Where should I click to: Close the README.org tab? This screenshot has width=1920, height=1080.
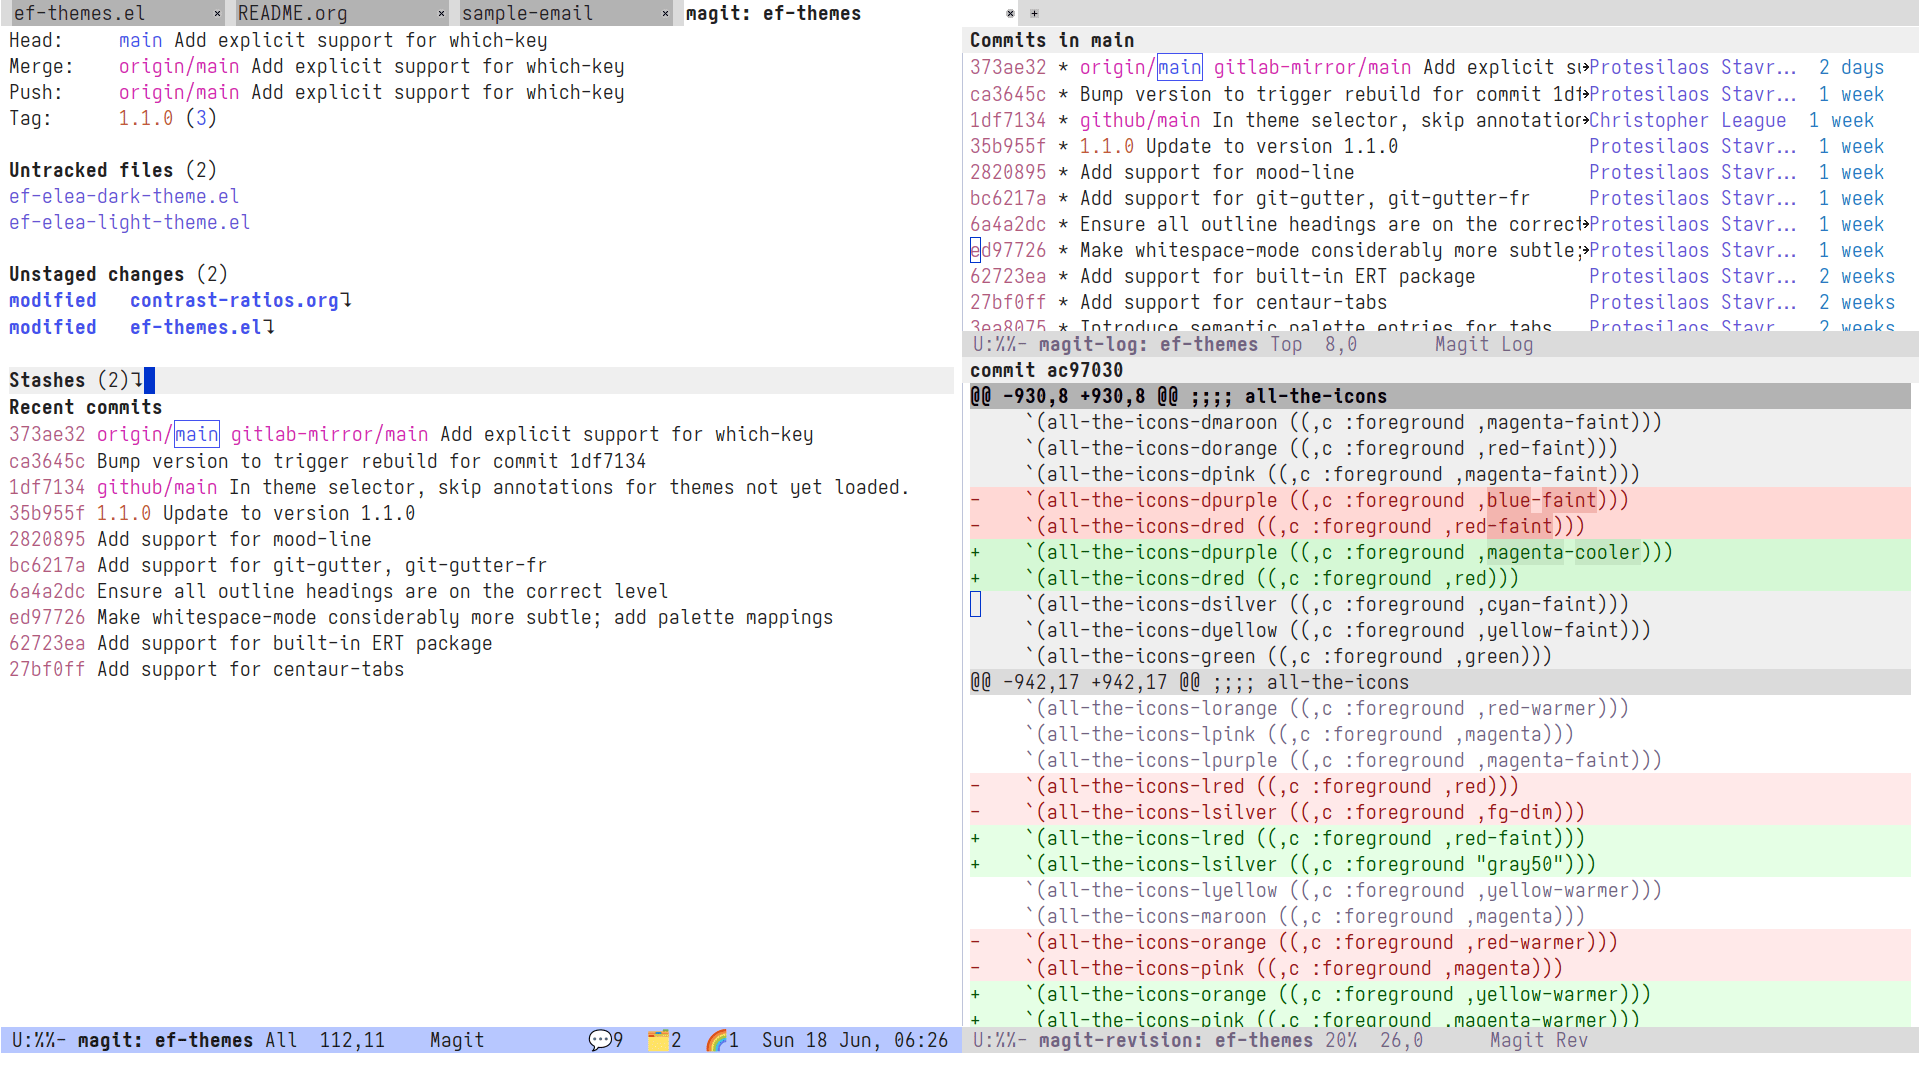(441, 13)
